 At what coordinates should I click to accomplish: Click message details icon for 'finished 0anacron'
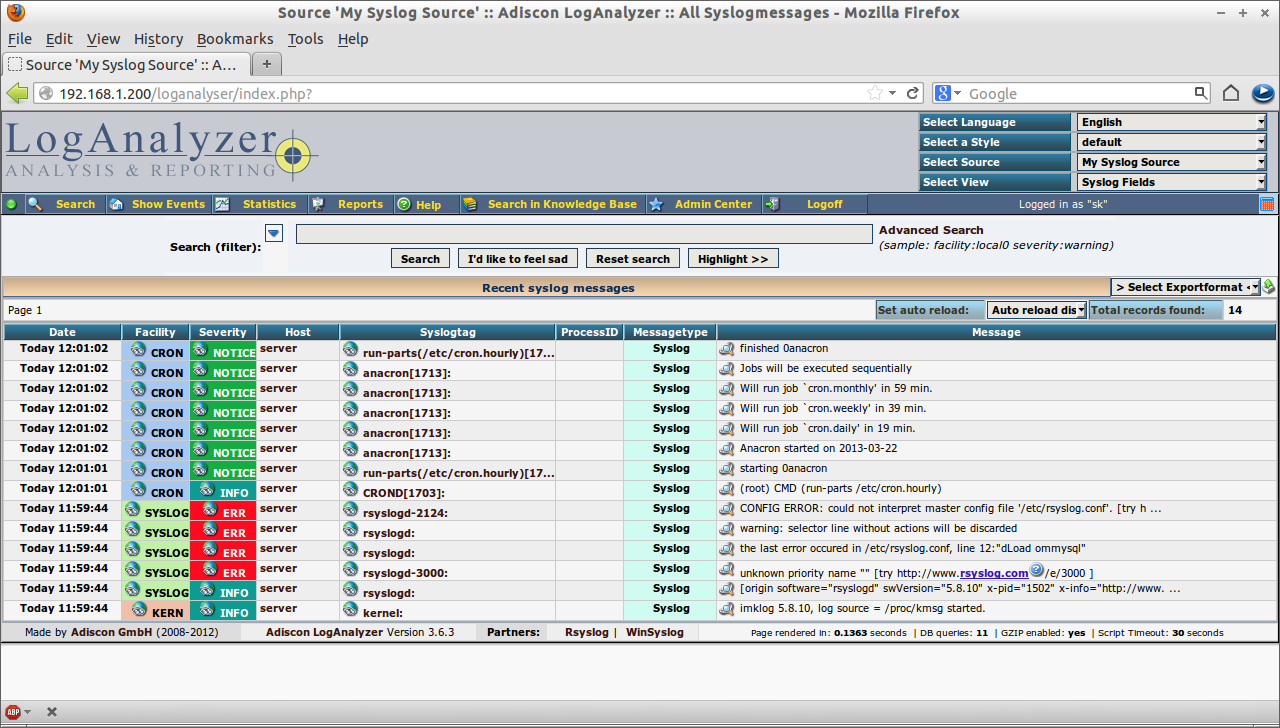[x=727, y=349]
